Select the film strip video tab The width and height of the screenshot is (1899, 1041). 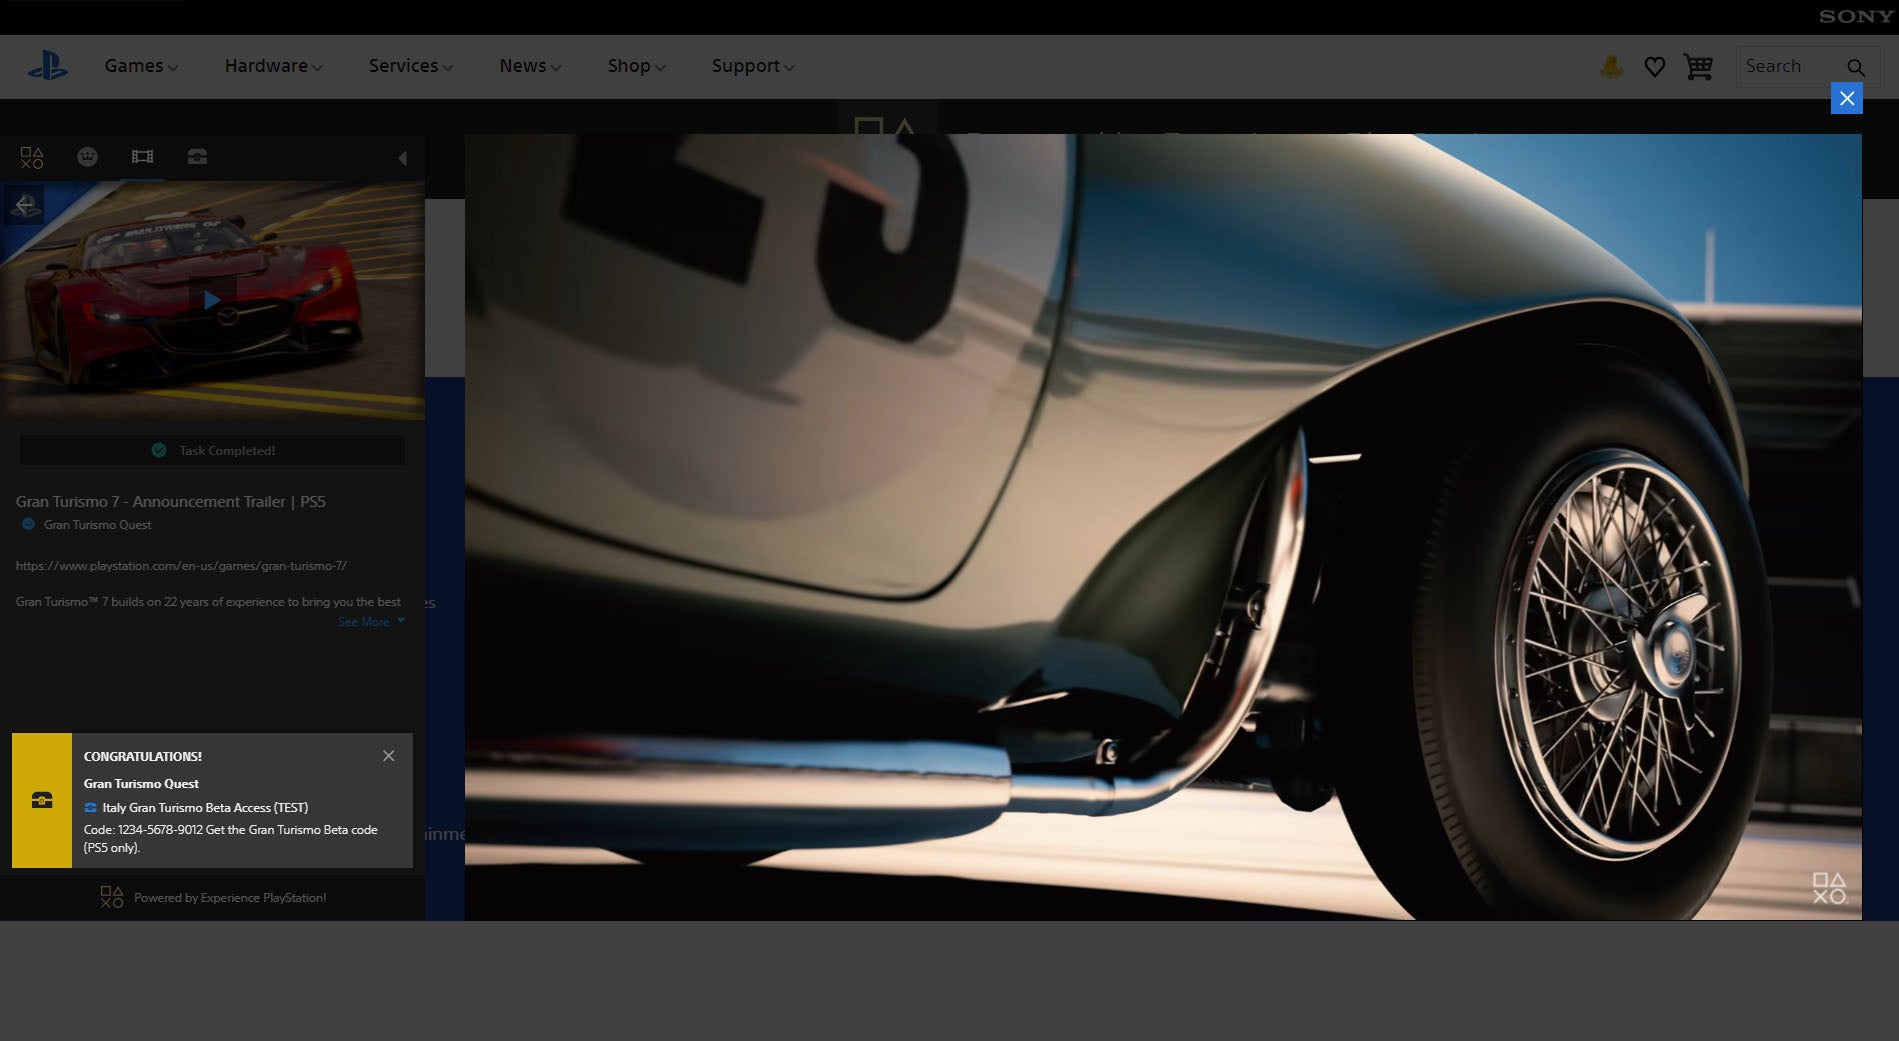click(142, 156)
